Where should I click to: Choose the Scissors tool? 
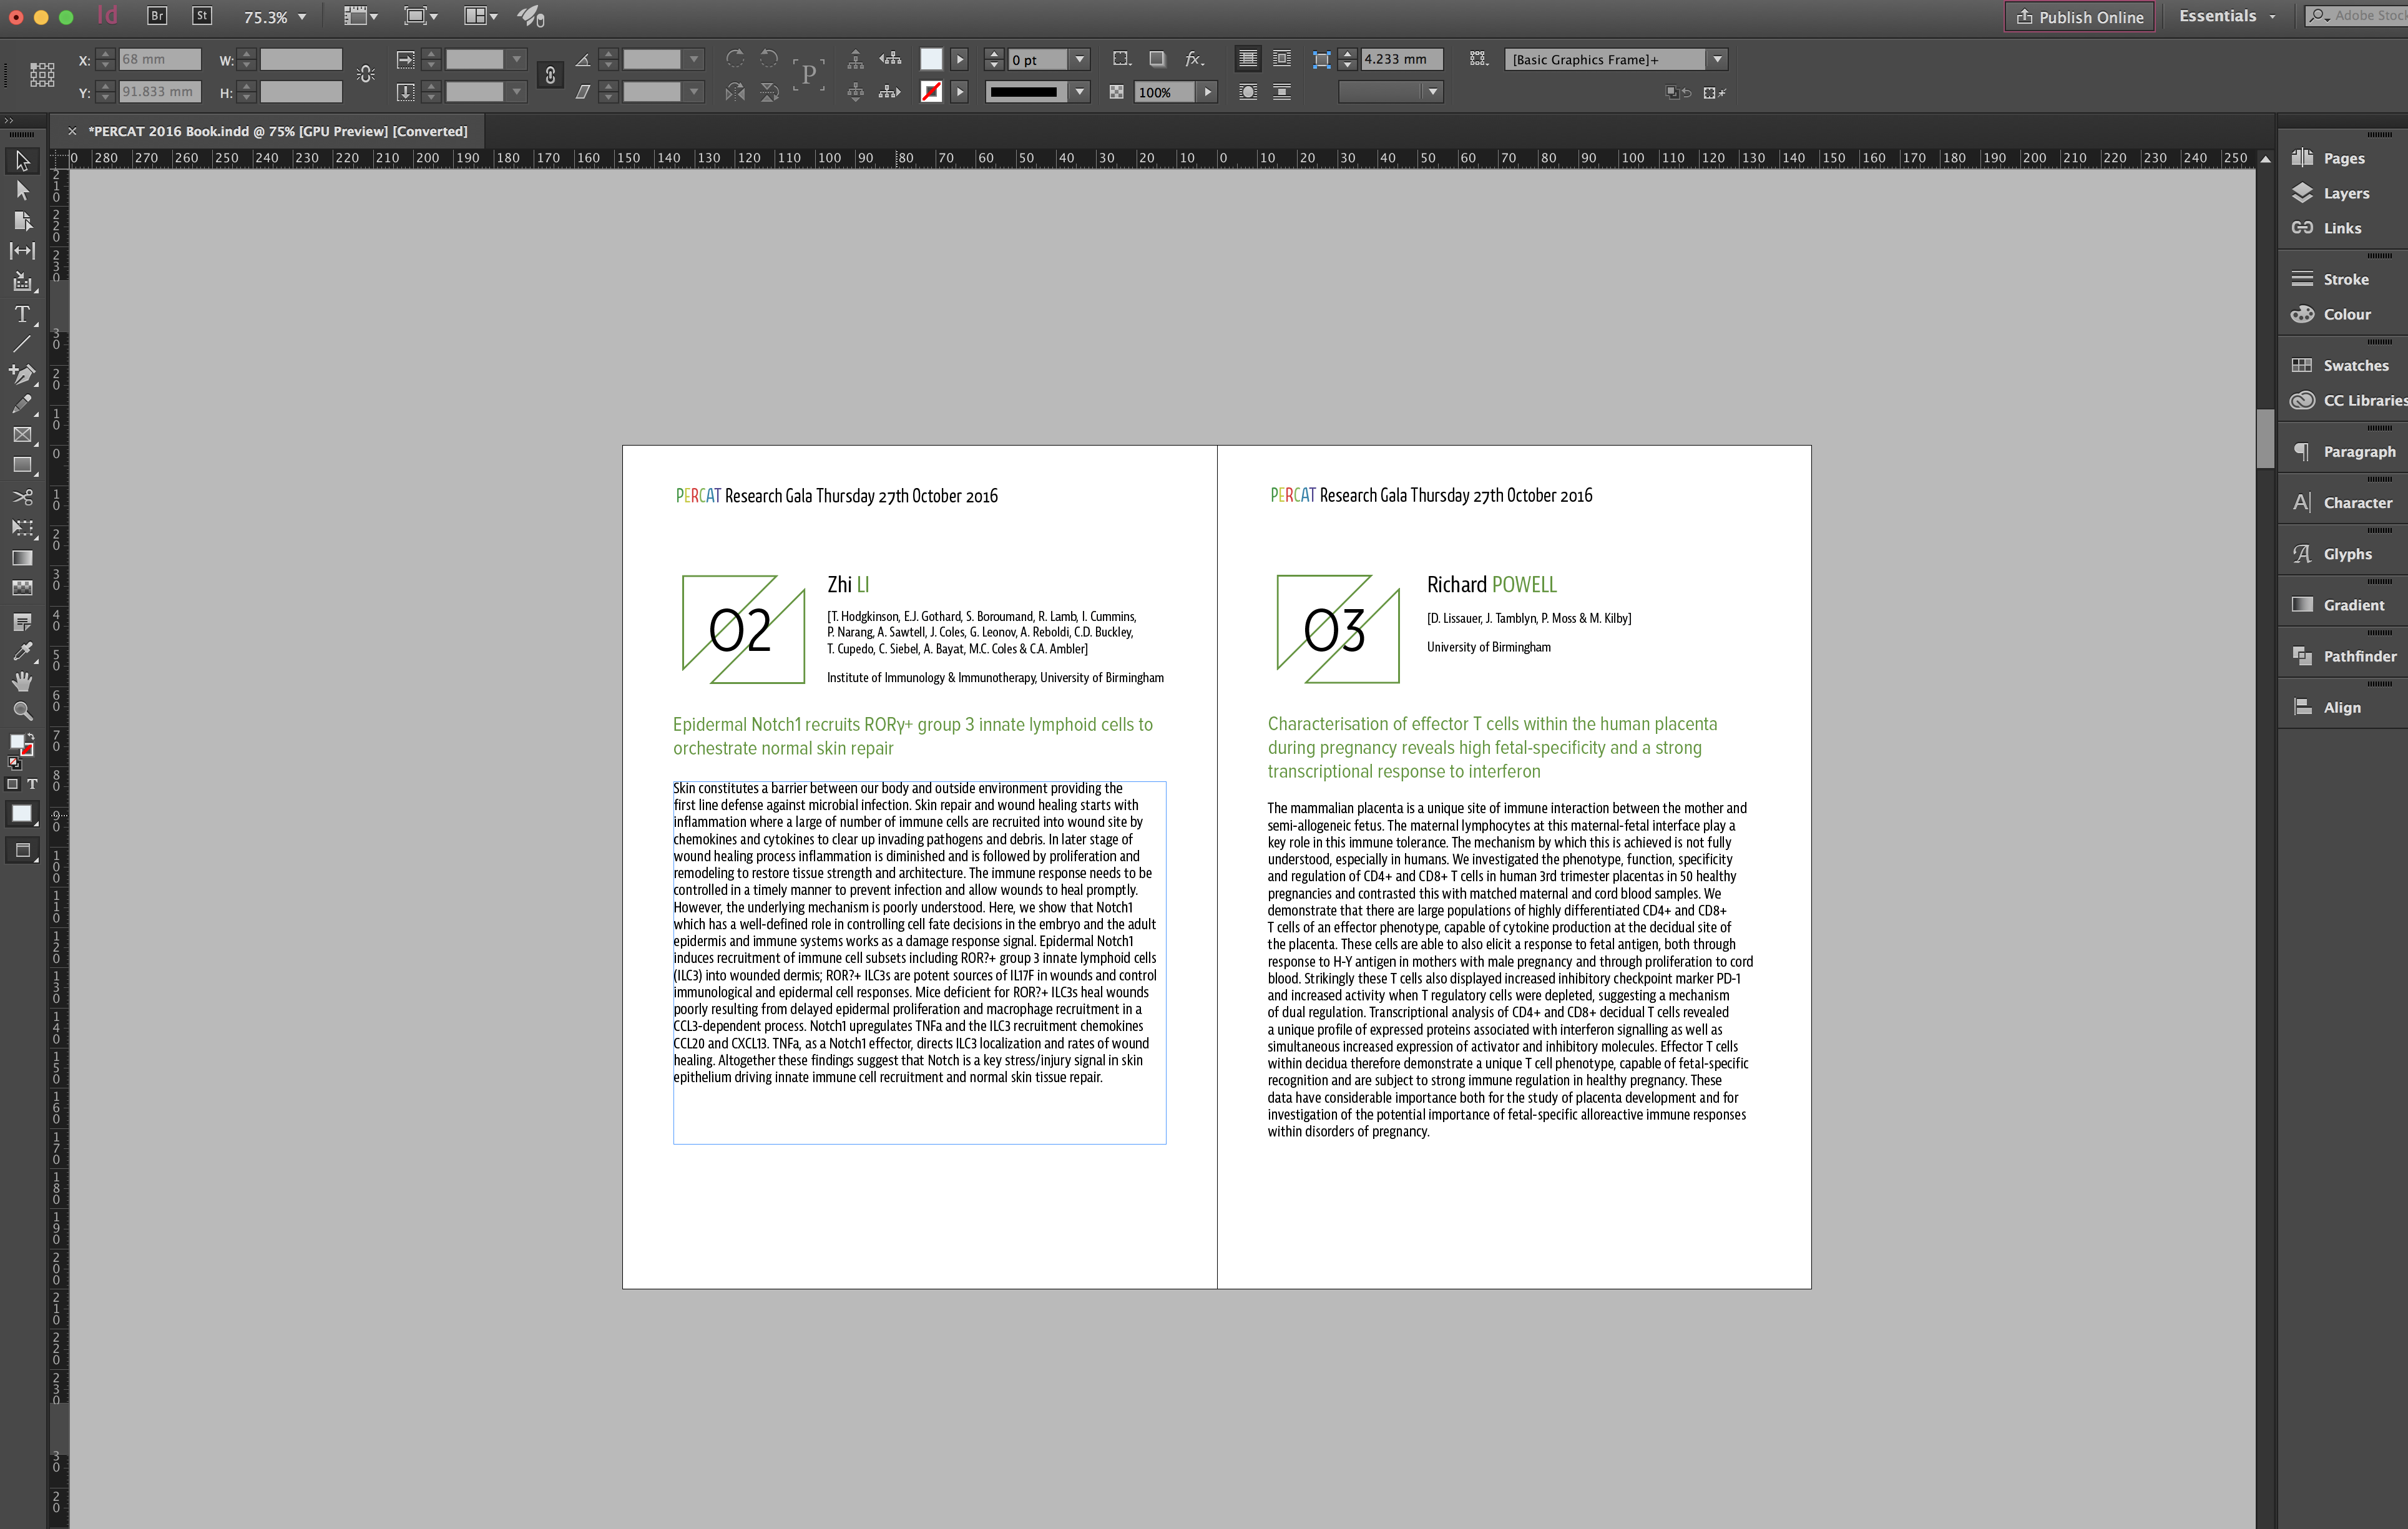pos(22,497)
